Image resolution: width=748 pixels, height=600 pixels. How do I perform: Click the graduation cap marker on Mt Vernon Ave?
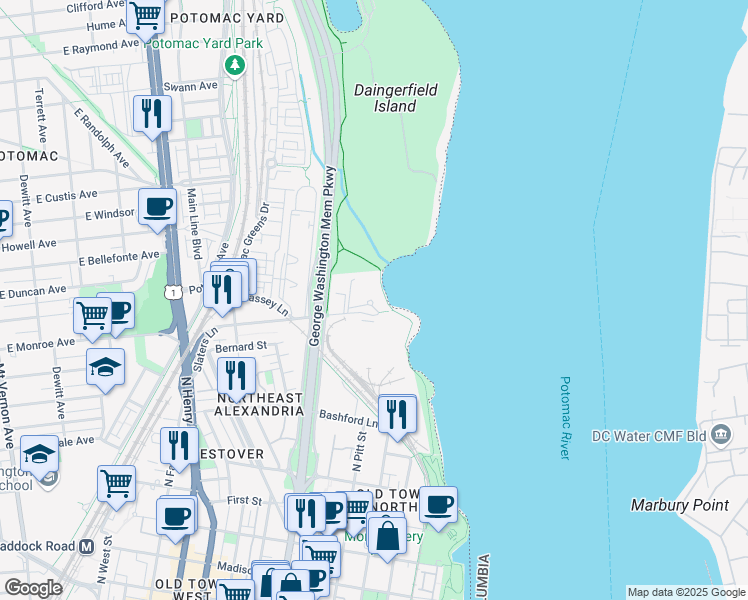[40, 457]
